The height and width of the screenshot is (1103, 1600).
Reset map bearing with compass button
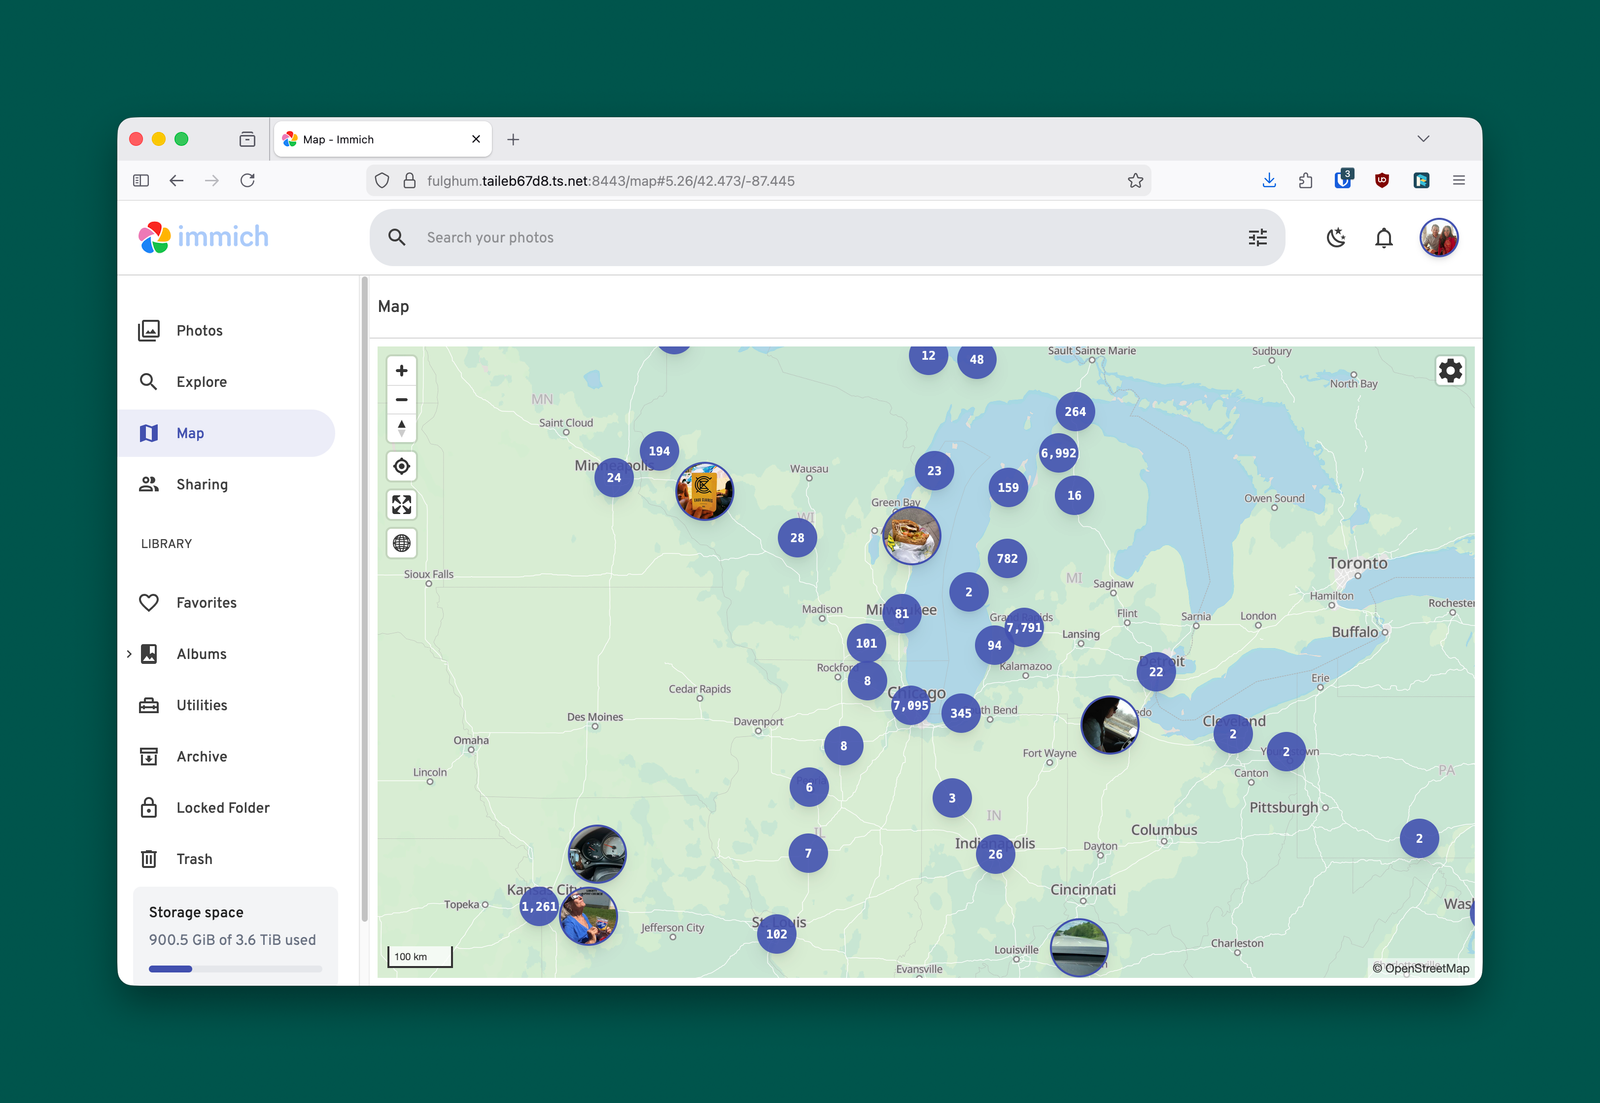coord(401,428)
